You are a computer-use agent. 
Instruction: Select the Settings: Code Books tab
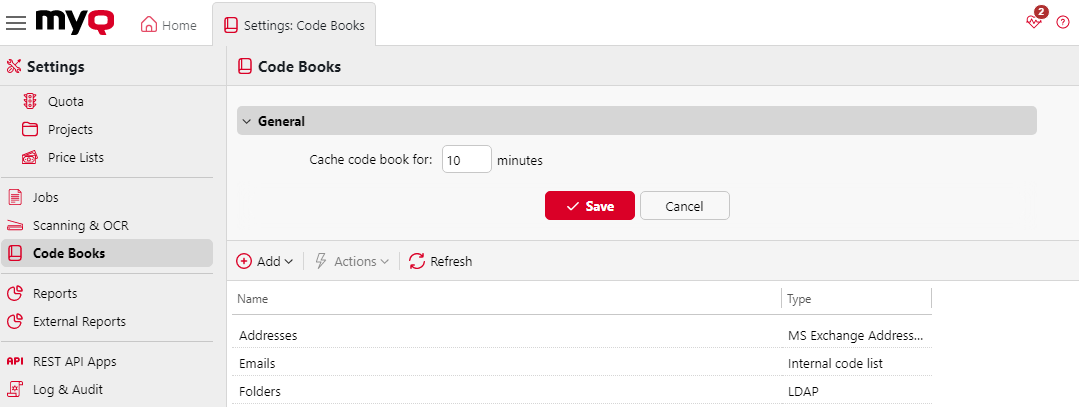coord(294,24)
